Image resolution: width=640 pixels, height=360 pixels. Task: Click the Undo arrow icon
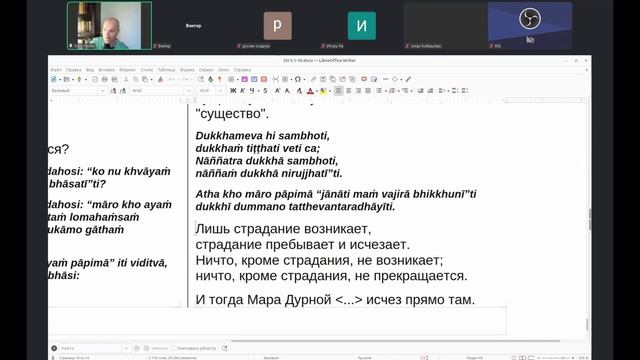[172, 79]
